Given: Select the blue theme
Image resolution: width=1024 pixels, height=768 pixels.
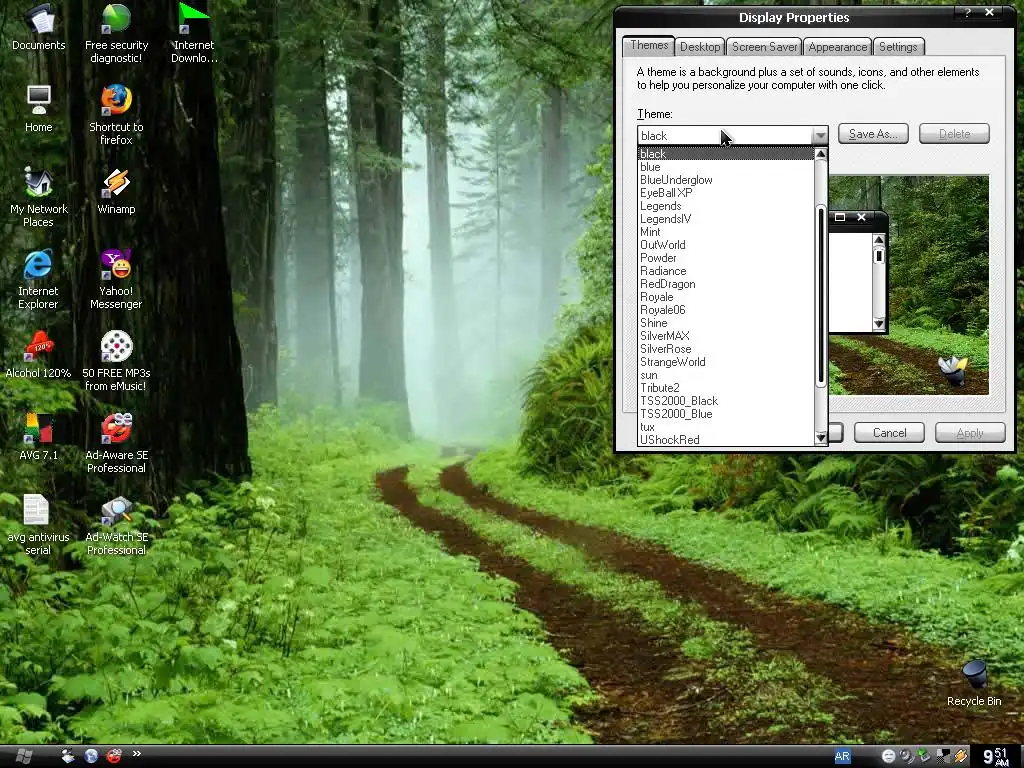Looking at the screenshot, I should point(726,167).
